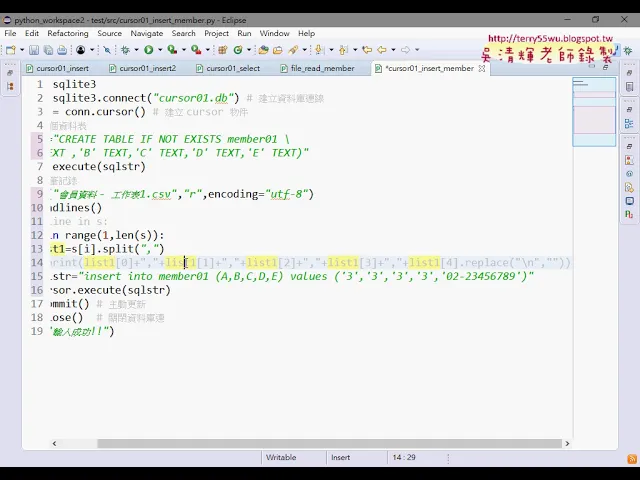The width and height of the screenshot is (640, 480).
Task: Open the Window menu
Action: click(275, 33)
